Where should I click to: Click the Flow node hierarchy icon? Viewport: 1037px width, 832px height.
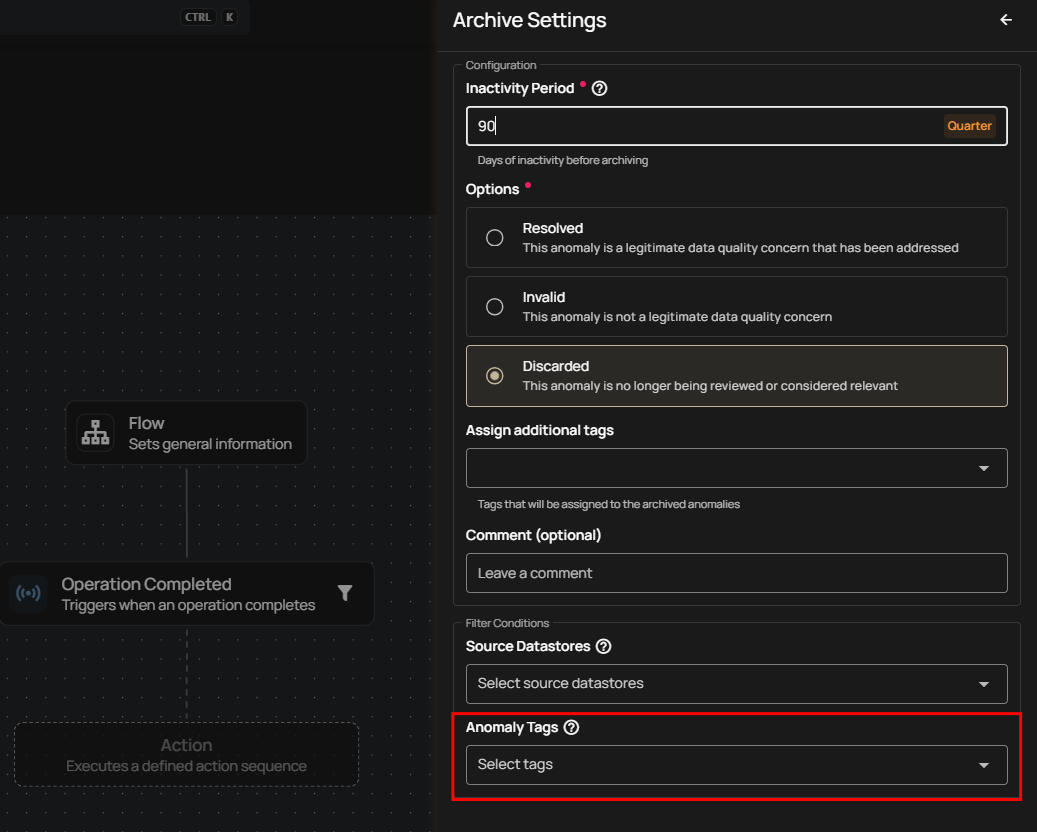[96, 433]
